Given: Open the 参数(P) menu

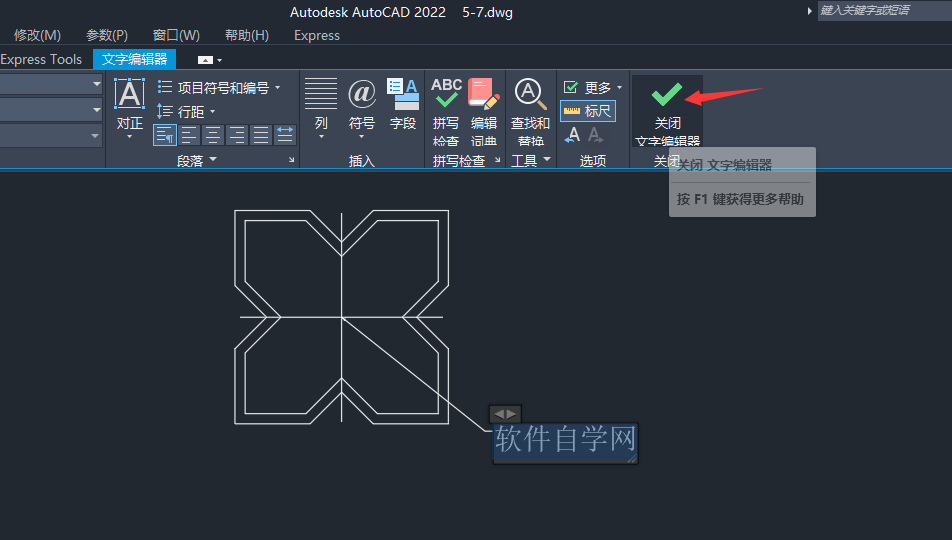Looking at the screenshot, I should click(107, 35).
